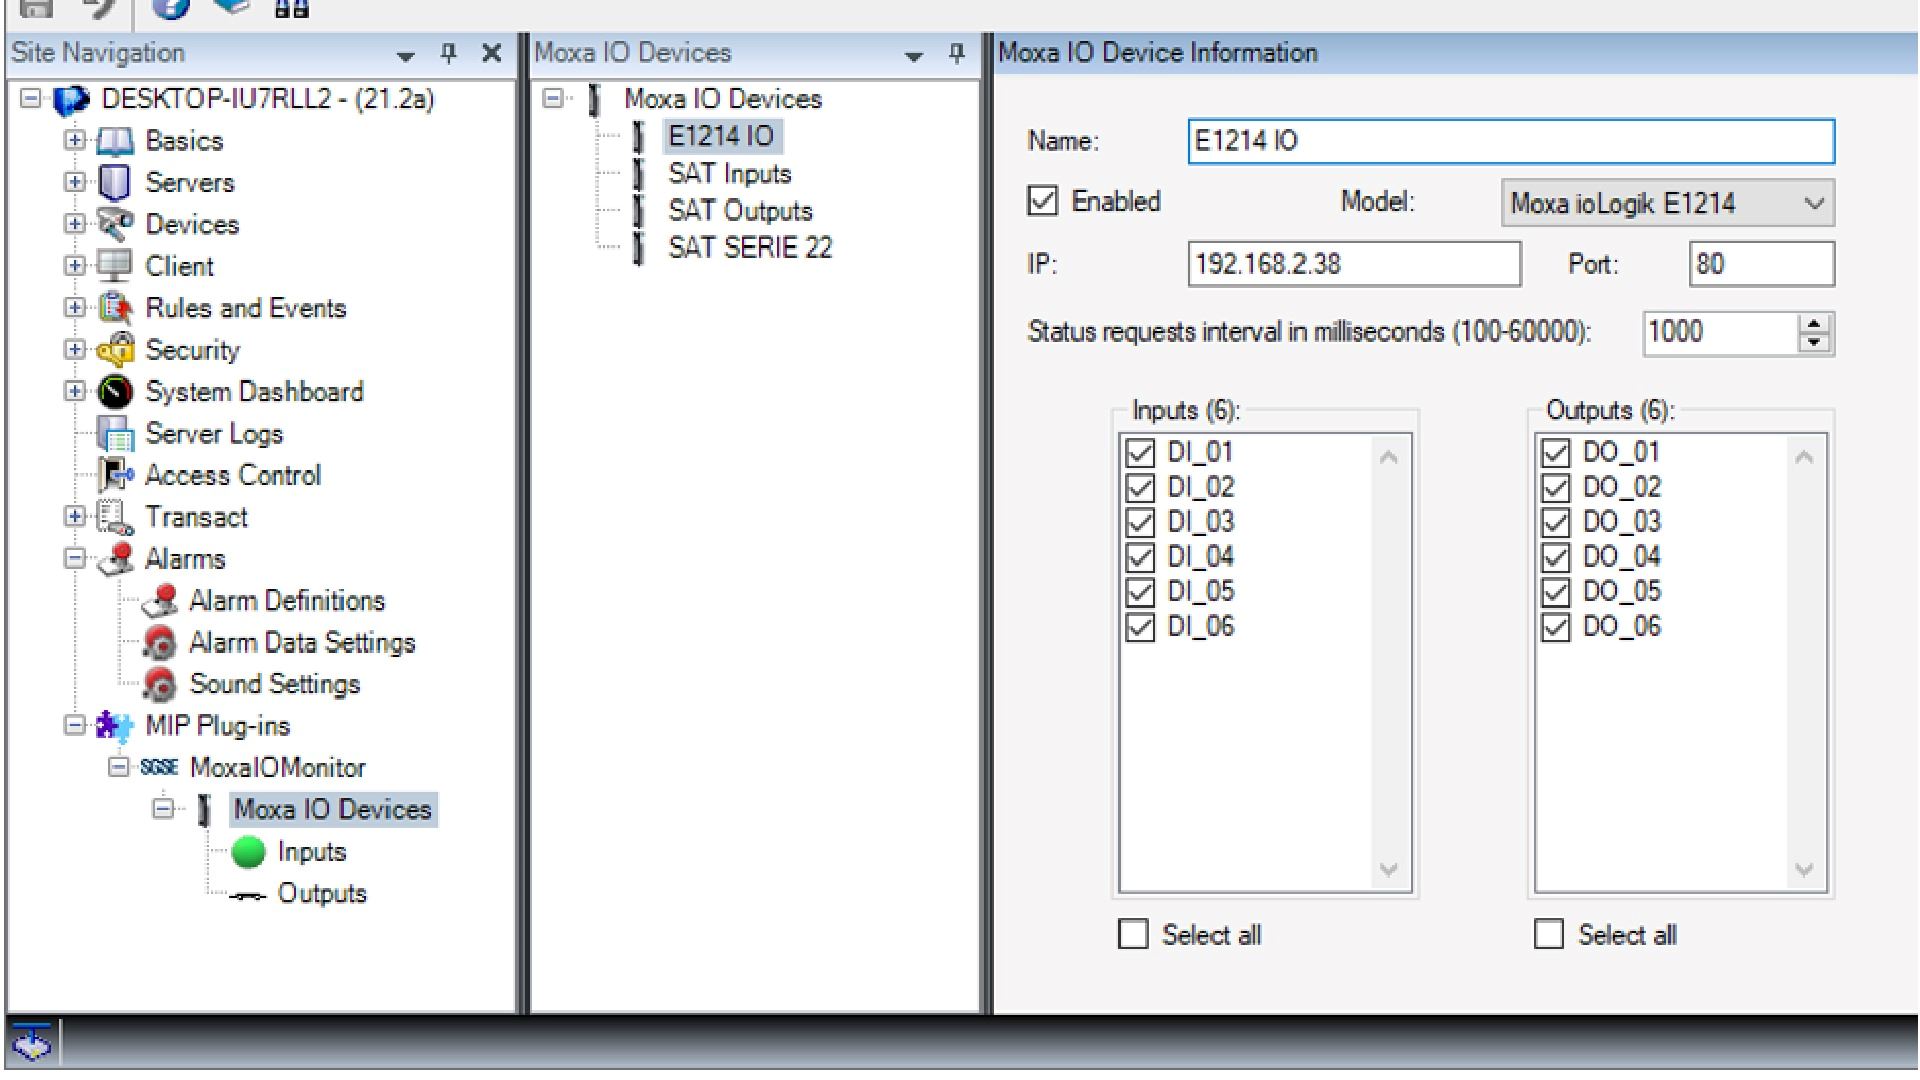
Task: Click the Servers icon in tree
Action: (x=115, y=183)
